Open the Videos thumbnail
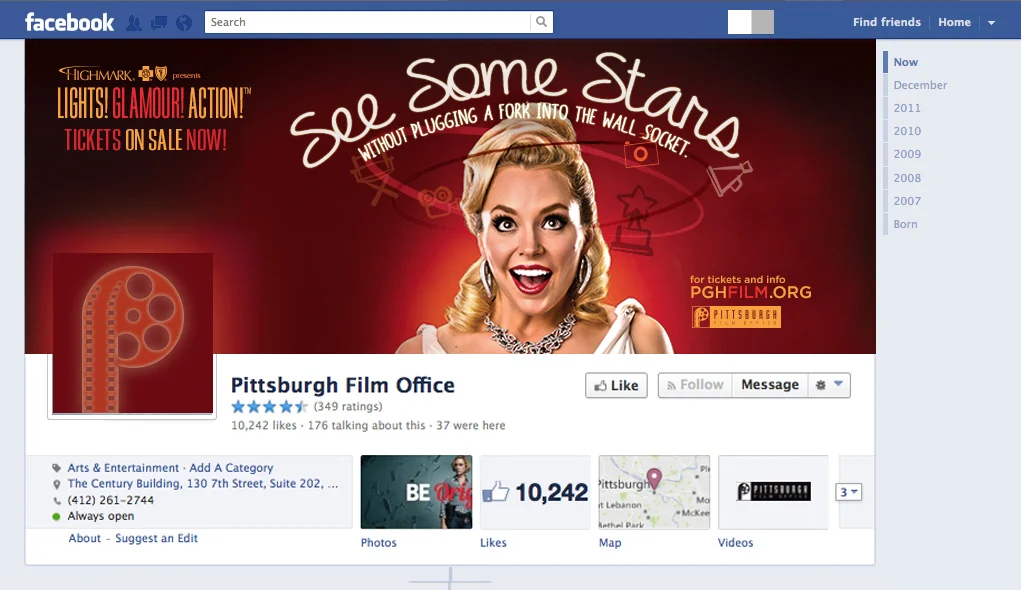This screenshot has width=1021, height=590. pos(774,492)
